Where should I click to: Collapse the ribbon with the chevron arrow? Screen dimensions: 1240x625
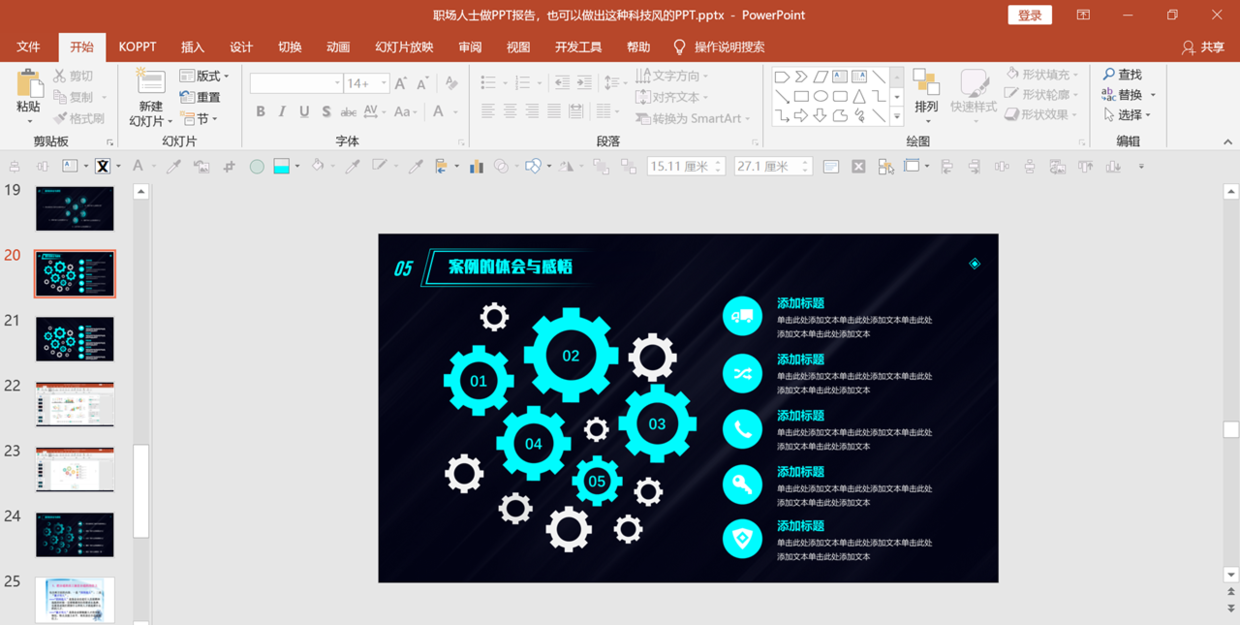[x=1229, y=142]
